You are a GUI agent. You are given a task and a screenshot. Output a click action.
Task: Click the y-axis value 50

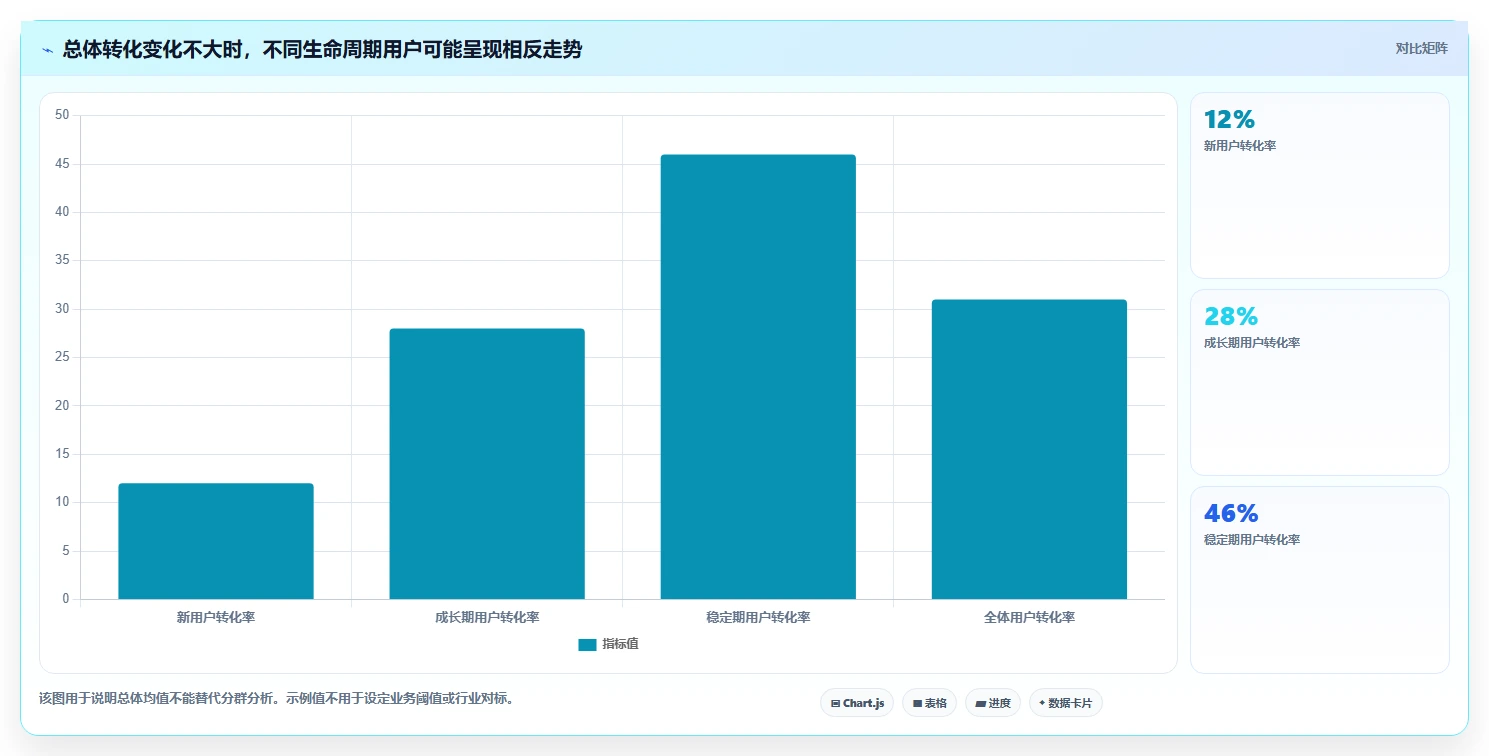[62, 115]
